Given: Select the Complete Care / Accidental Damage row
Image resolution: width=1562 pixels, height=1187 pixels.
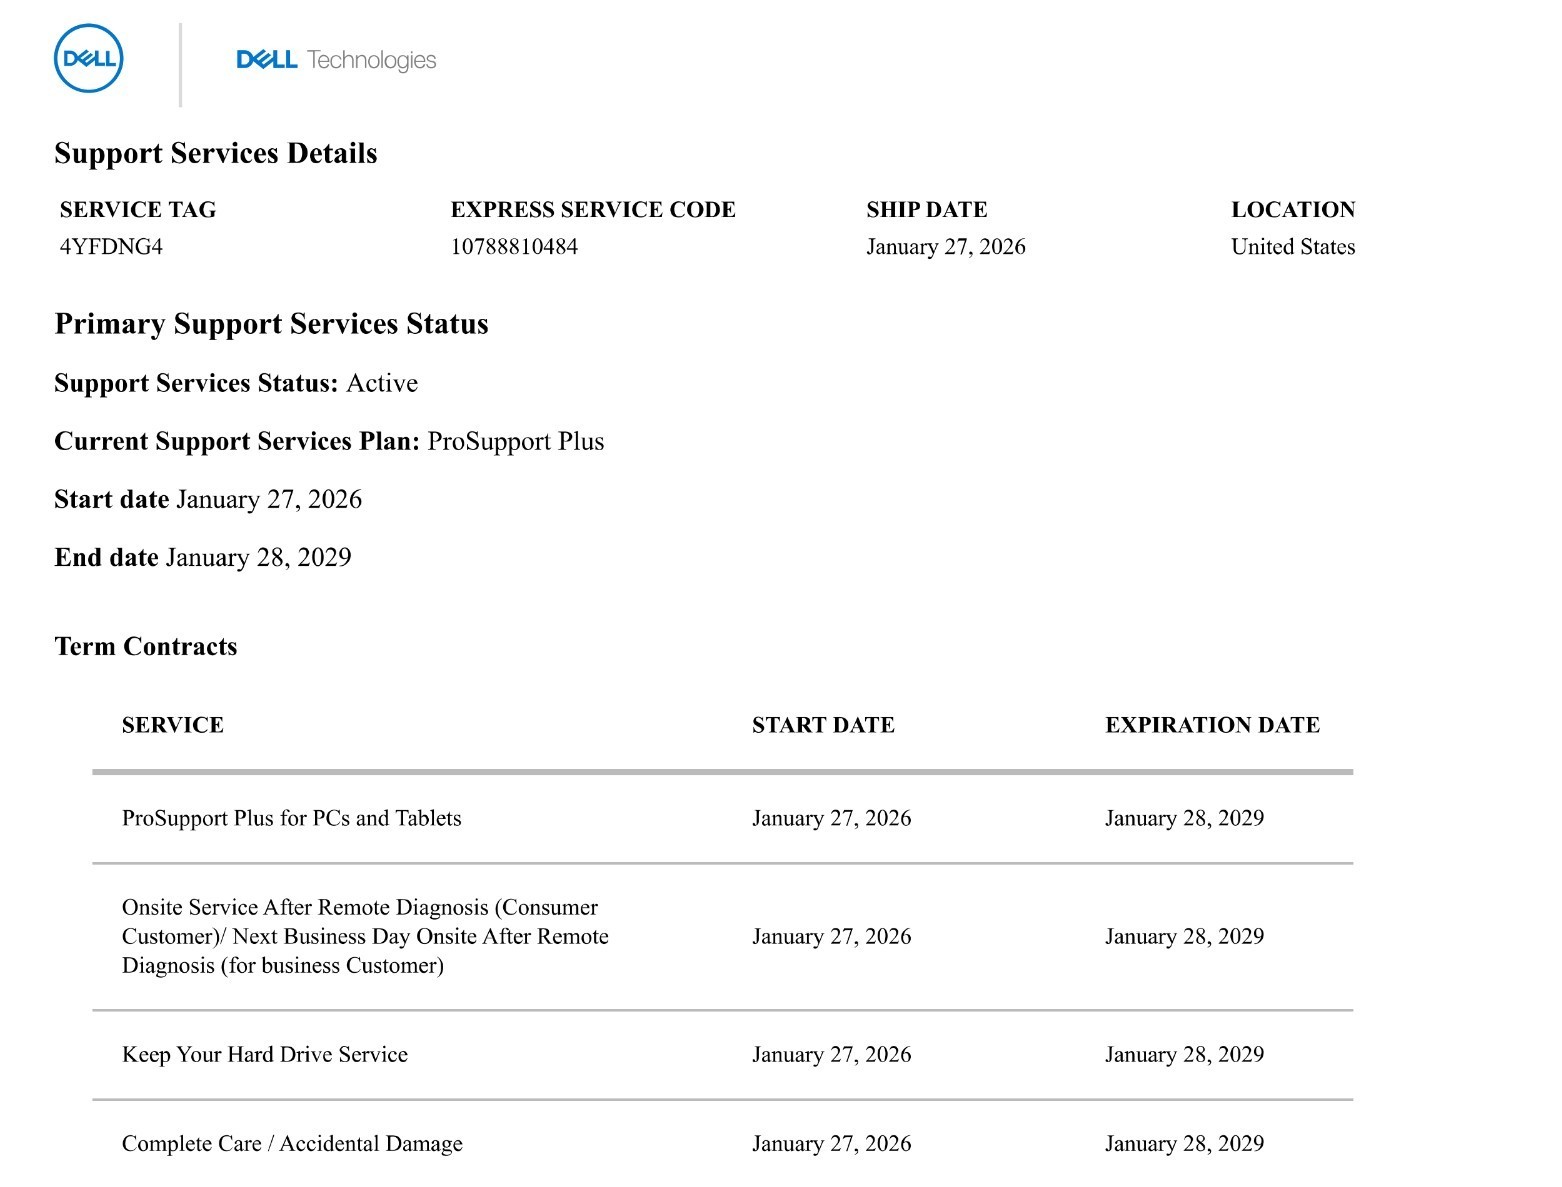Looking at the screenshot, I should (x=722, y=1143).
